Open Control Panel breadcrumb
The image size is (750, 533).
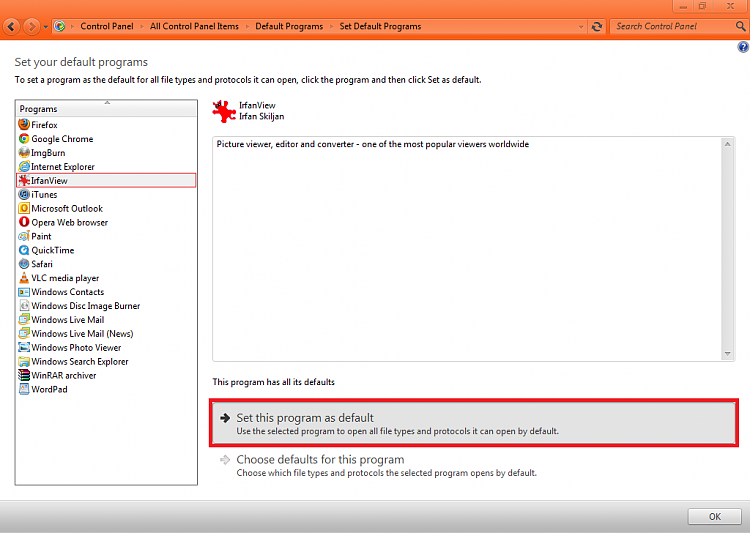(x=107, y=26)
